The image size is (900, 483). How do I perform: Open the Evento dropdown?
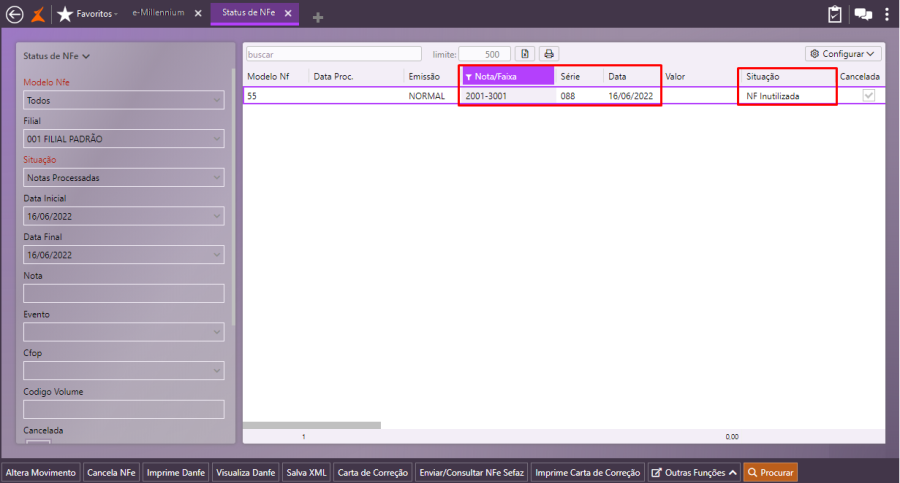124,332
